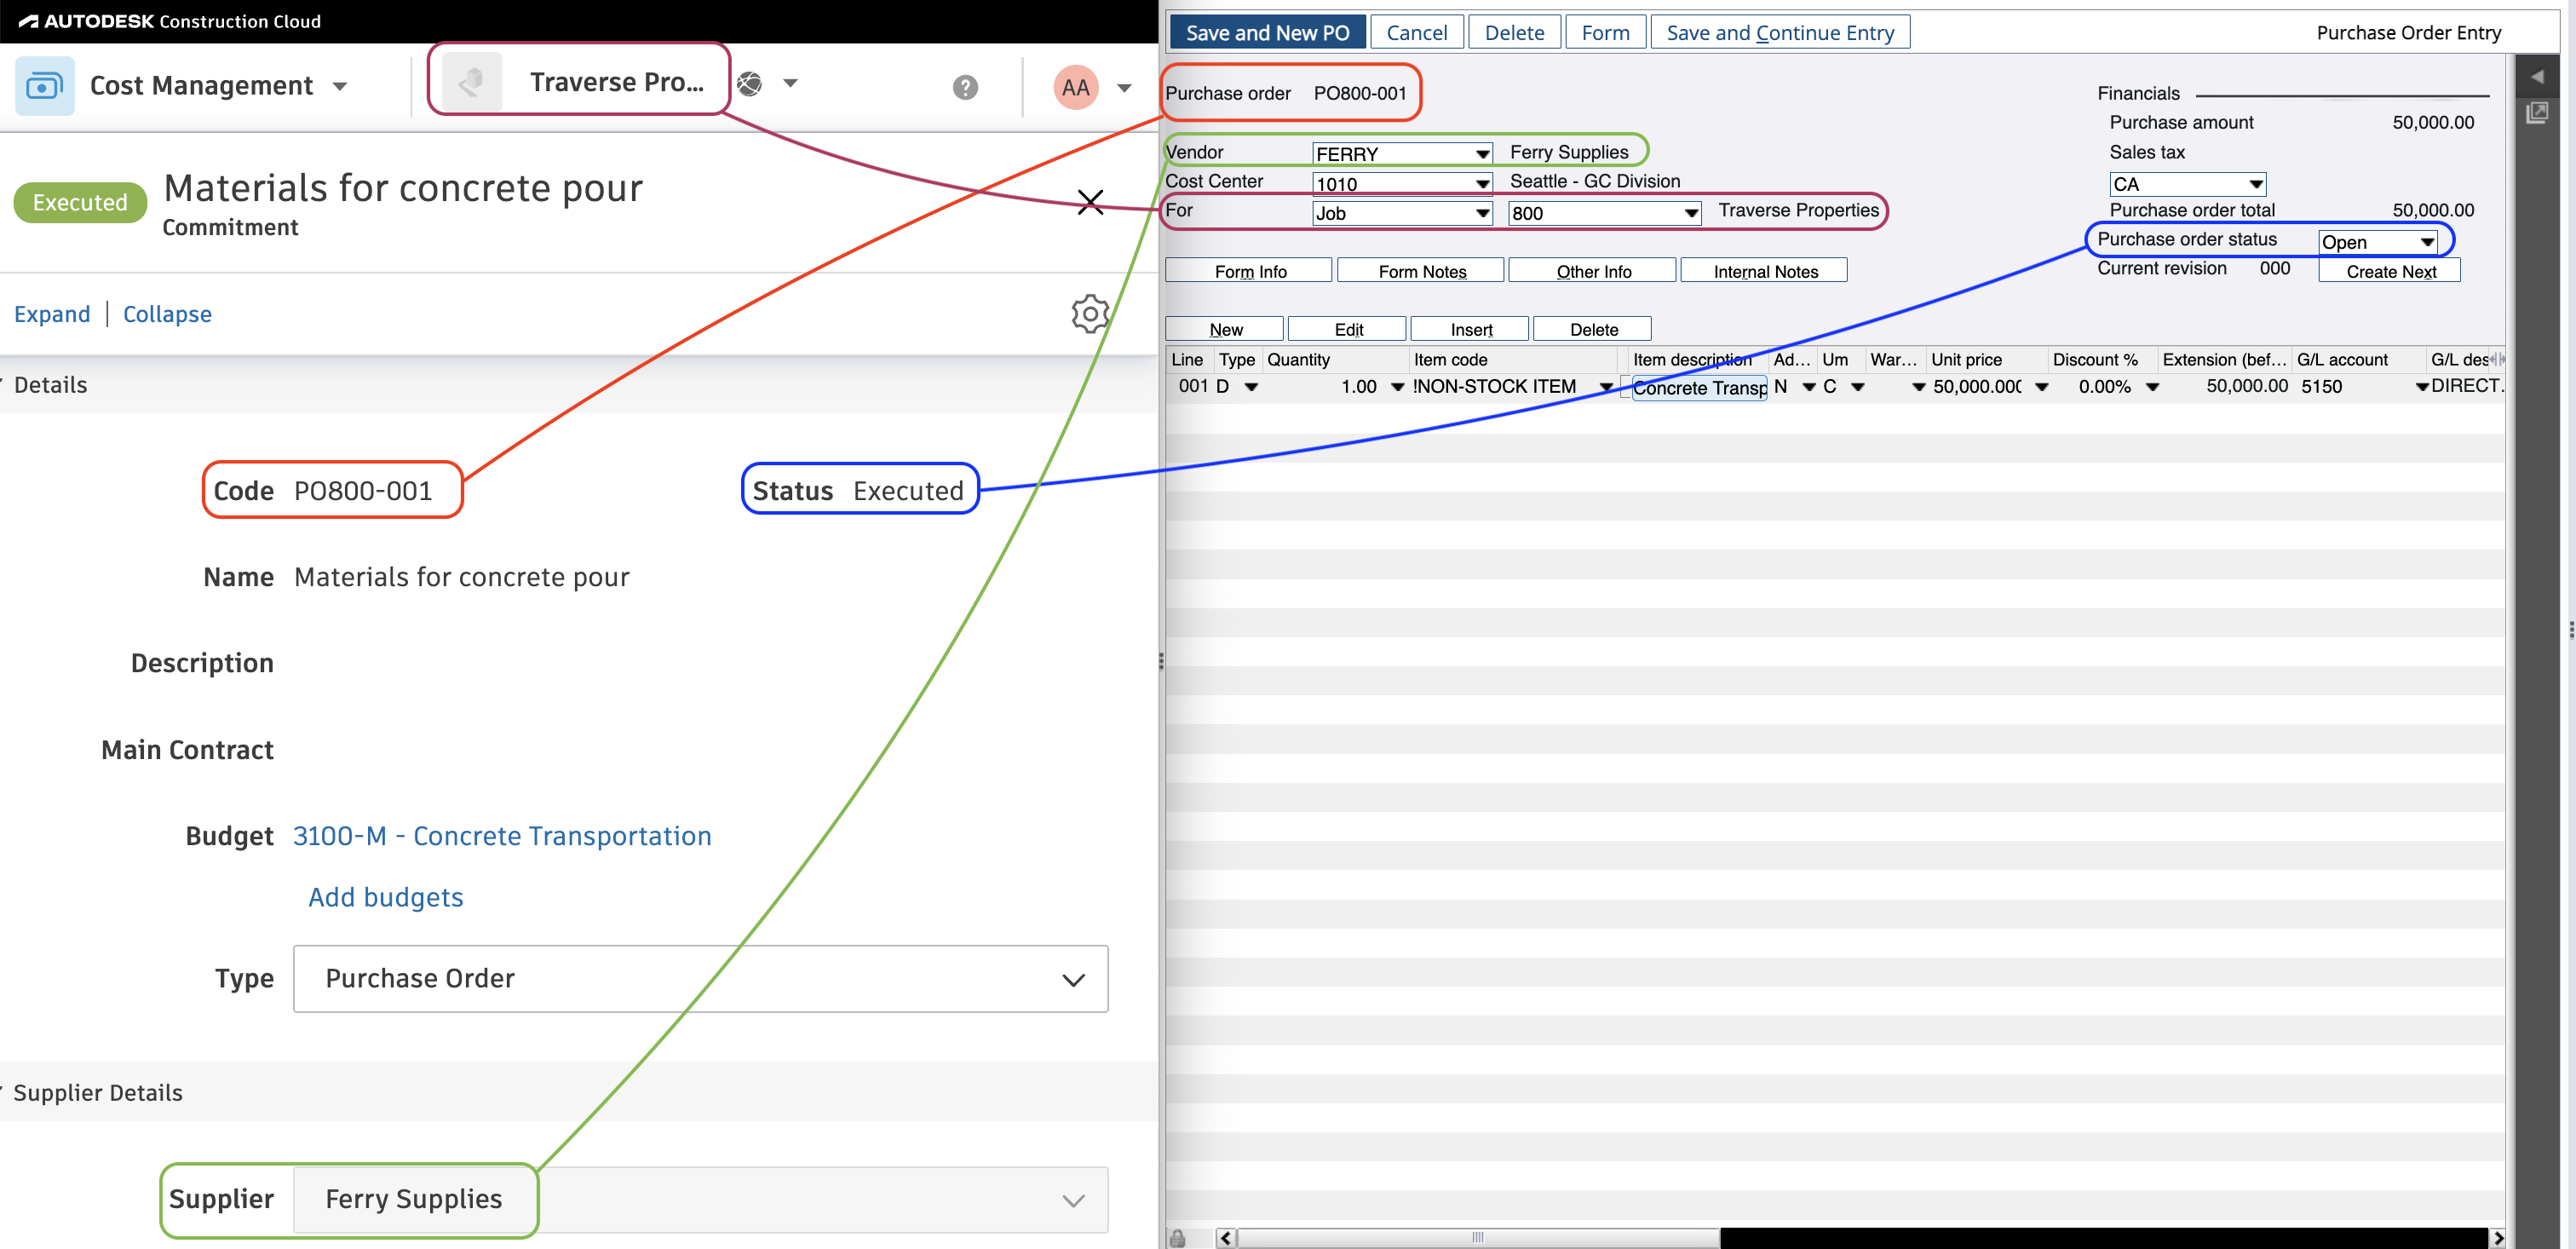The width and height of the screenshot is (2576, 1249).
Task: Open the line Type D dropdown arrow
Action: pos(1250,387)
